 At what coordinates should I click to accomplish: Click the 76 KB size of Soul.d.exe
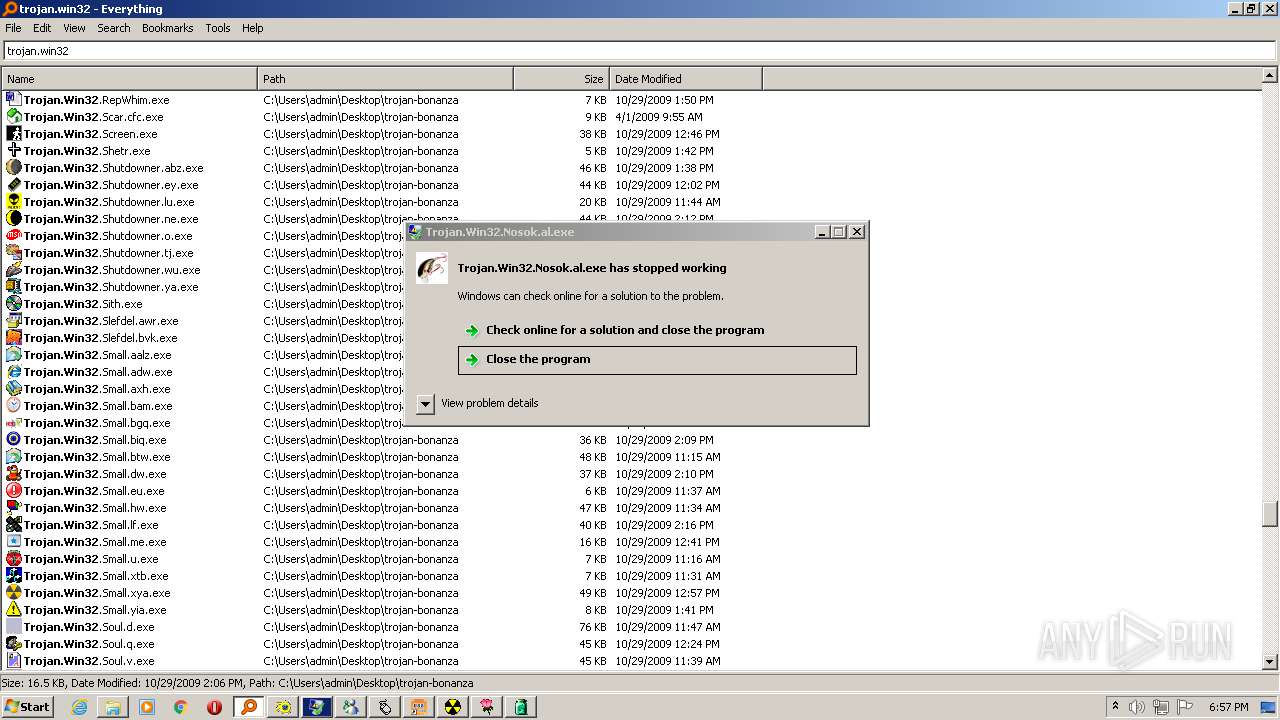(592, 627)
